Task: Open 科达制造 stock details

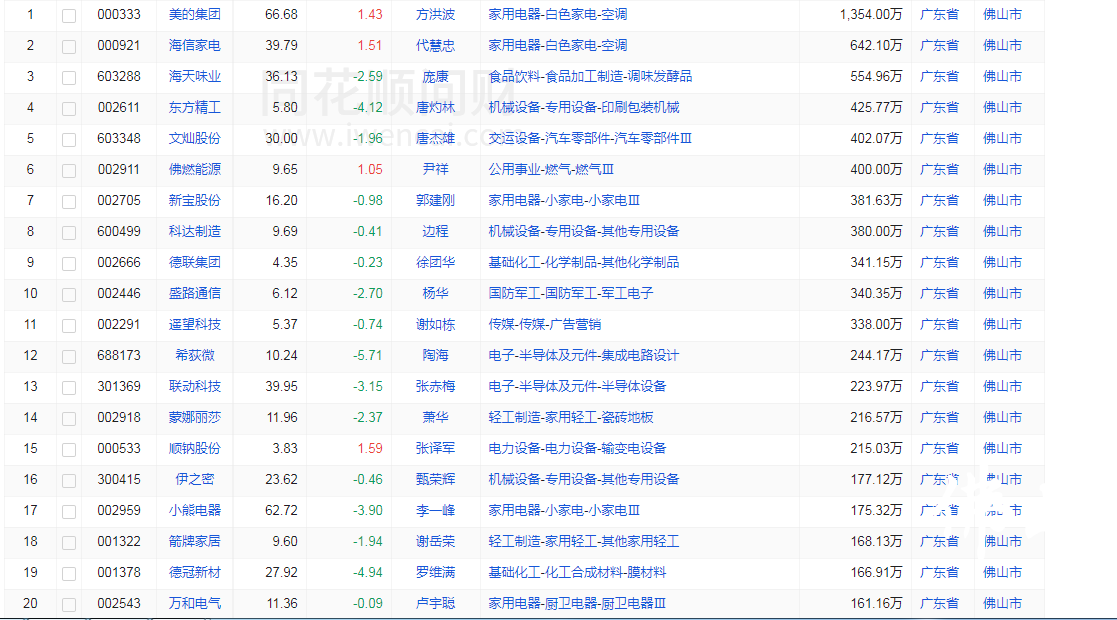Action: [x=194, y=232]
